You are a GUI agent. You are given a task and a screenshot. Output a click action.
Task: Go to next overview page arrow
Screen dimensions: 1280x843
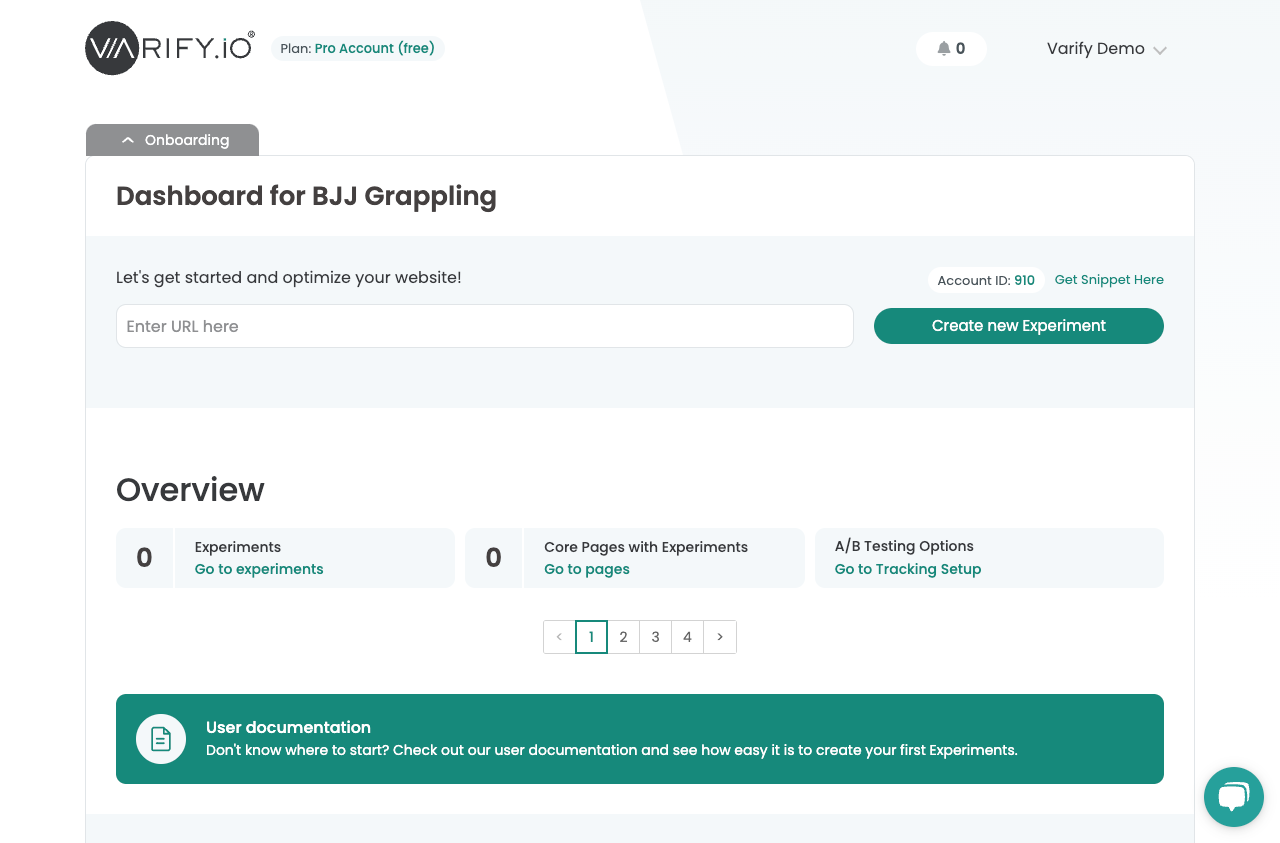point(720,637)
